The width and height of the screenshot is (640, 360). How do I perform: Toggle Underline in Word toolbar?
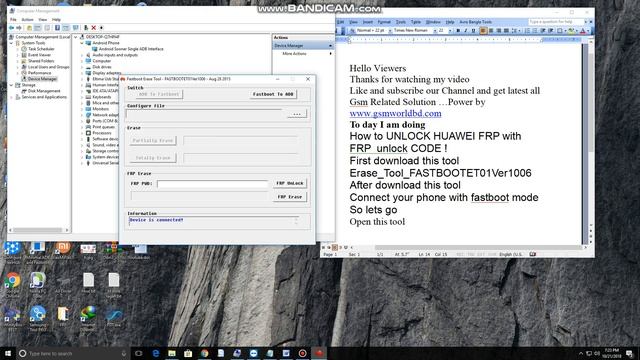473,31
